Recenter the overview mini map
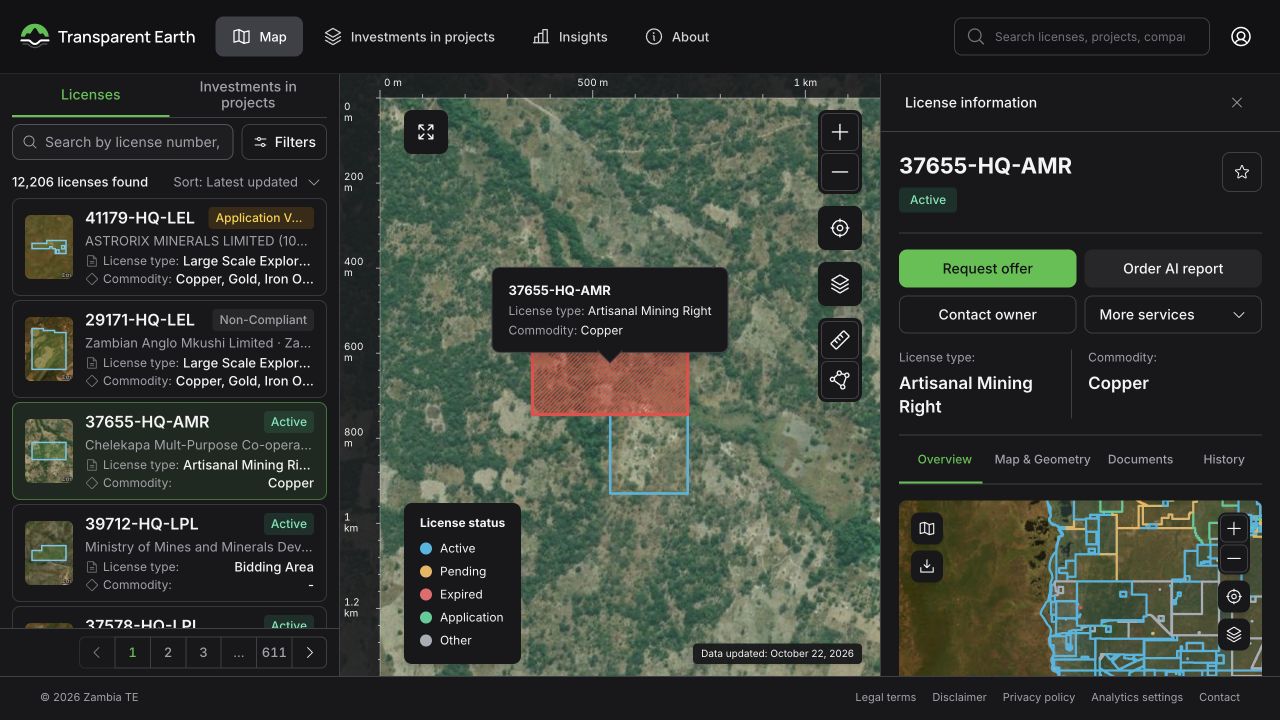The width and height of the screenshot is (1280, 720). coord(1234,596)
